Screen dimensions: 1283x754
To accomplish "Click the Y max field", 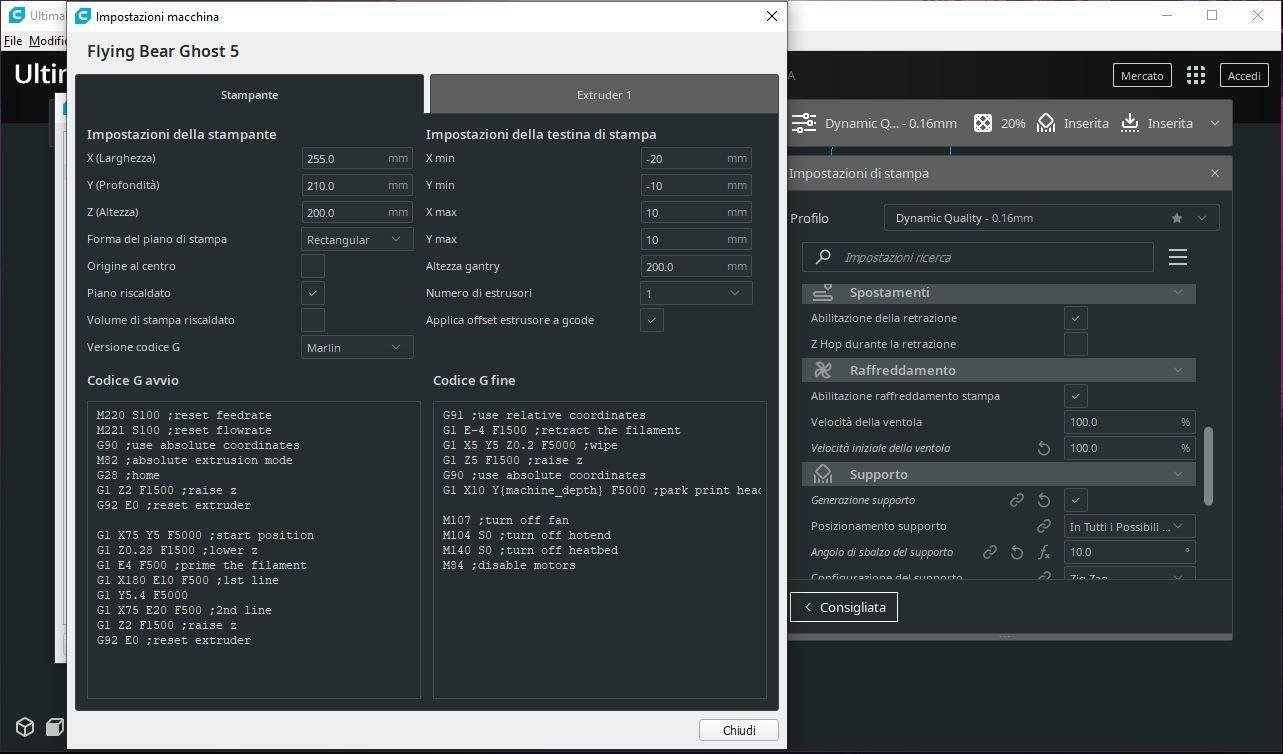I will (x=696, y=239).
